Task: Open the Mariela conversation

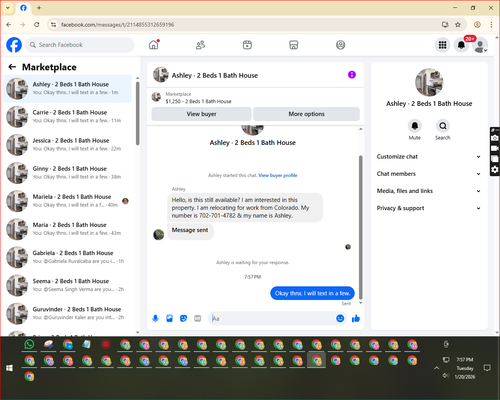Action: coord(68,201)
